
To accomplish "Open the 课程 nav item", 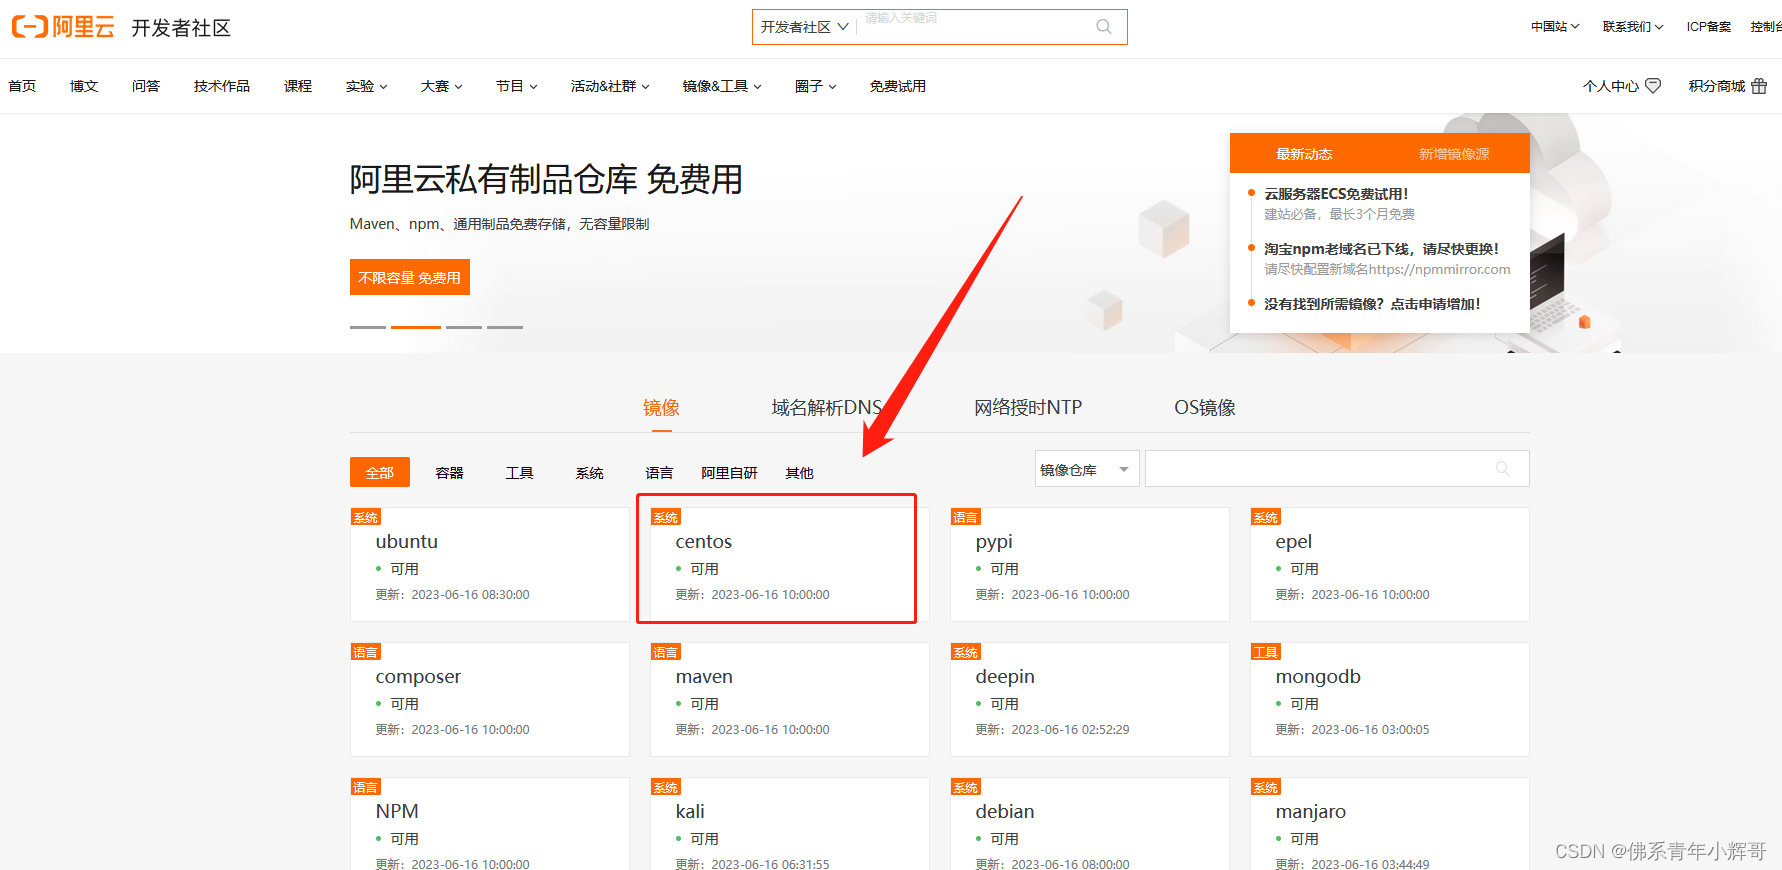I will pyautogui.click(x=298, y=86).
